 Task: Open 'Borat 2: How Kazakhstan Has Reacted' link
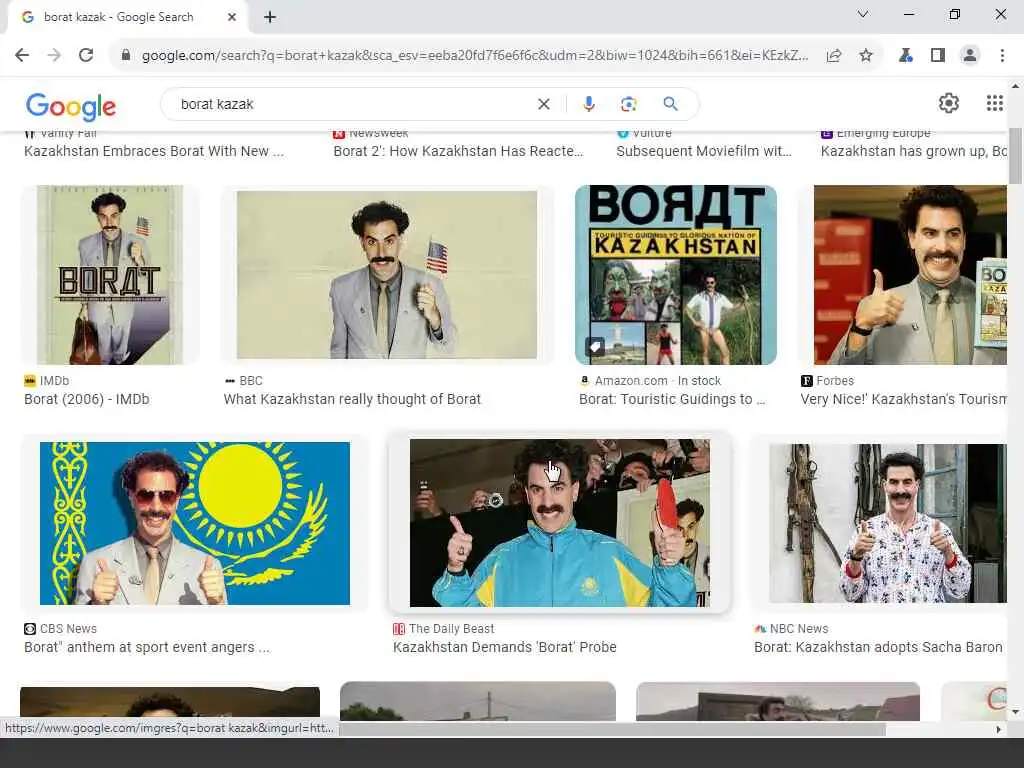[x=458, y=152]
